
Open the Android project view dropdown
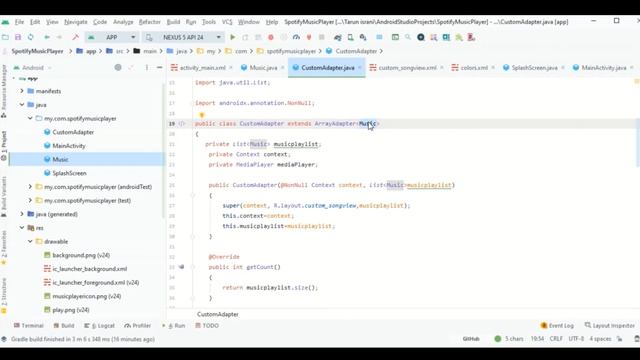[33, 67]
